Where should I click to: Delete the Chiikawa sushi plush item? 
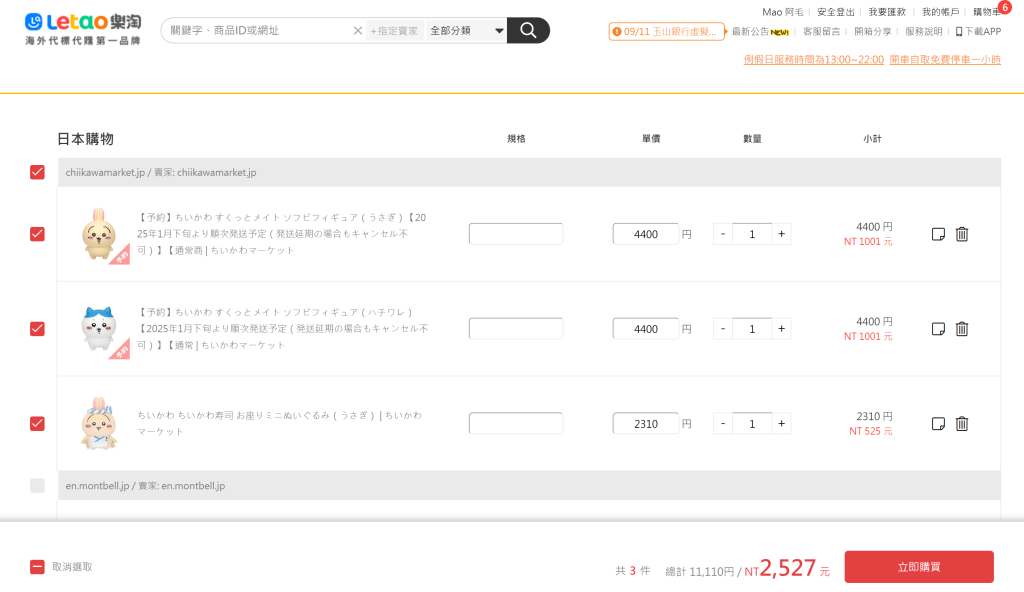(x=962, y=424)
